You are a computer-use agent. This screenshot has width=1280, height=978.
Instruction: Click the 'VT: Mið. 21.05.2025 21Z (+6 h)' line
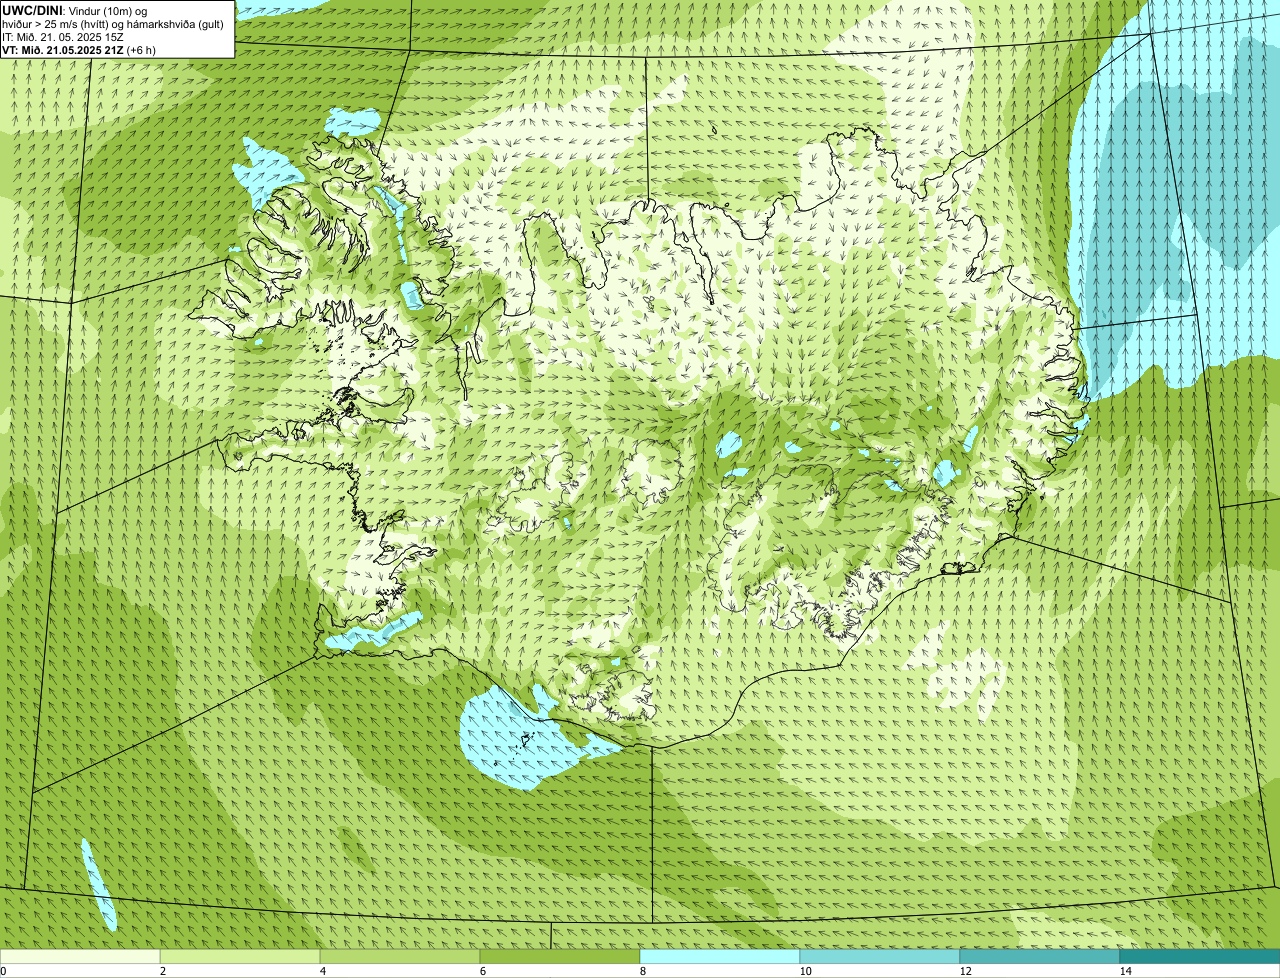tap(79, 49)
